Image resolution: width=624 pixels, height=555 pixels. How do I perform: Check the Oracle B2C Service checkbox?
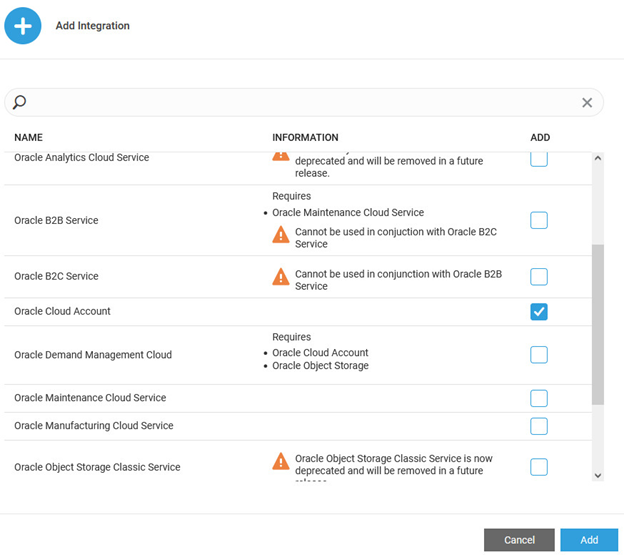(539, 277)
